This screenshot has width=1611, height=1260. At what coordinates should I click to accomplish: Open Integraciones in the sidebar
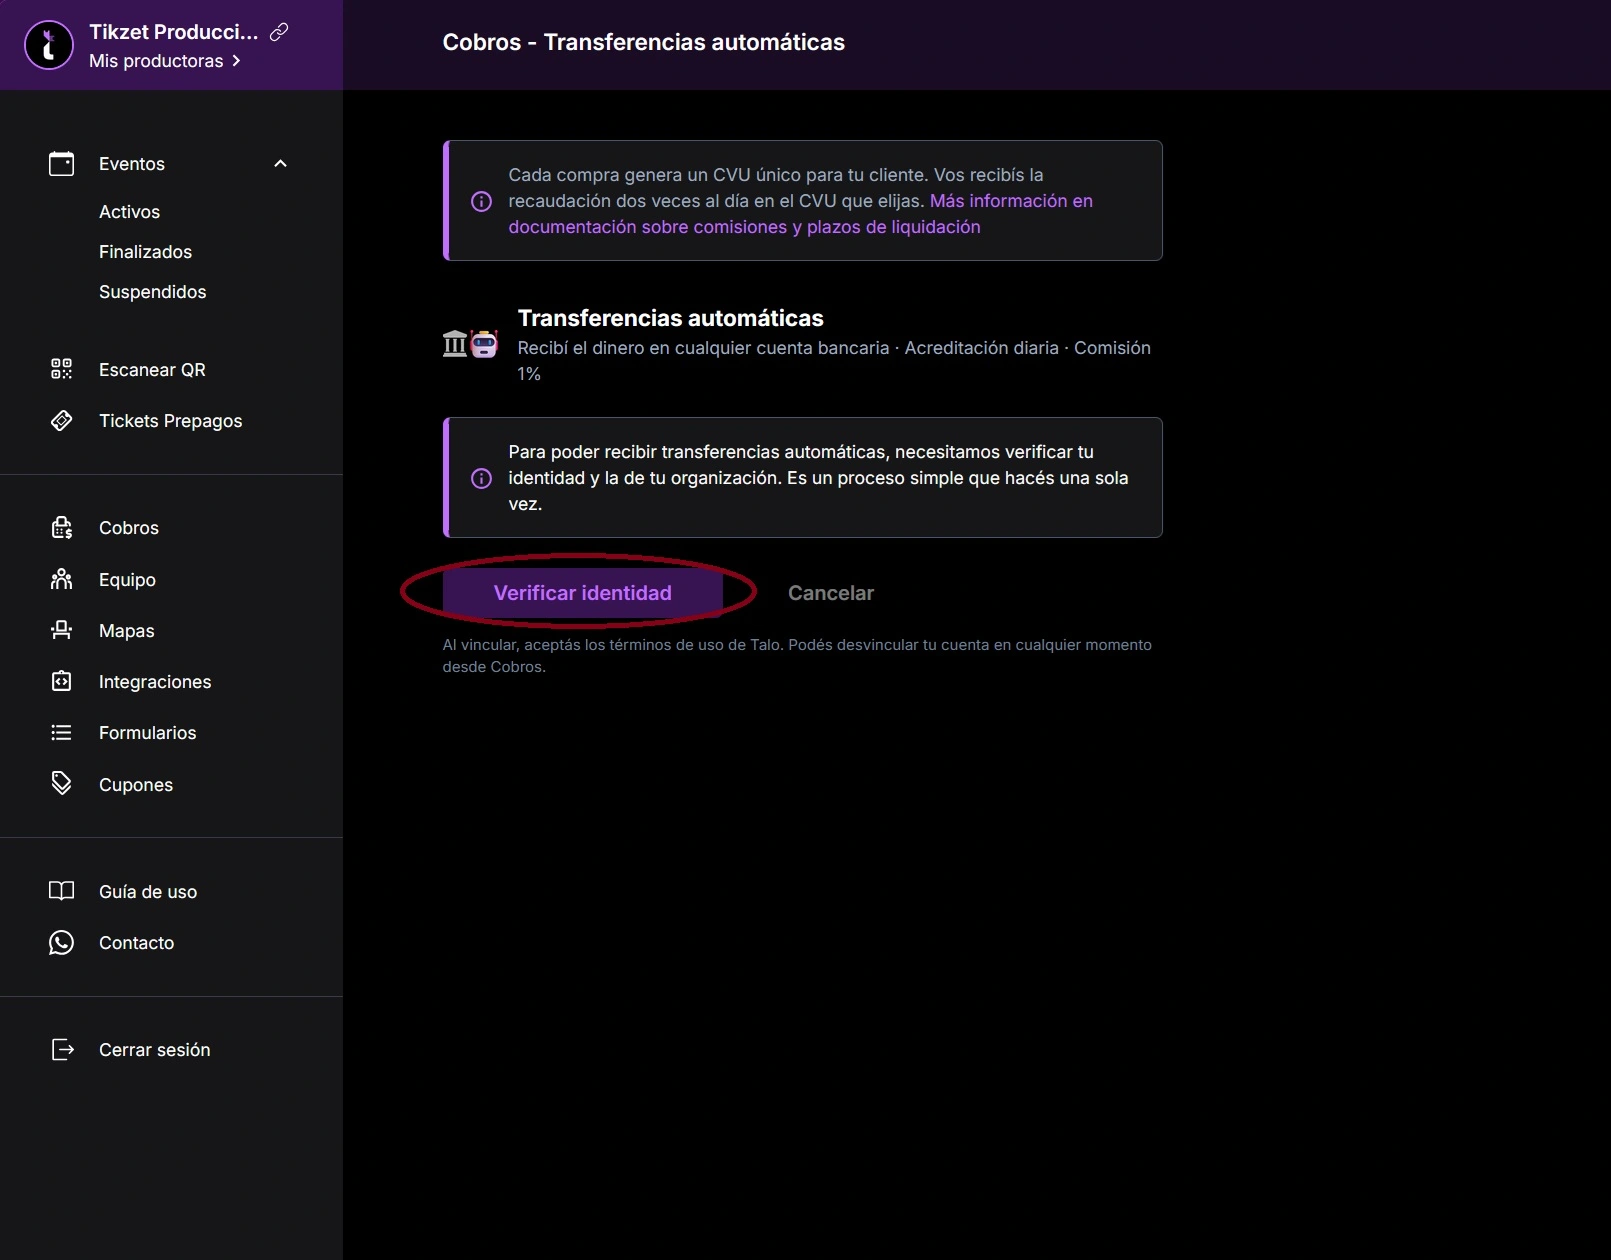[155, 682]
